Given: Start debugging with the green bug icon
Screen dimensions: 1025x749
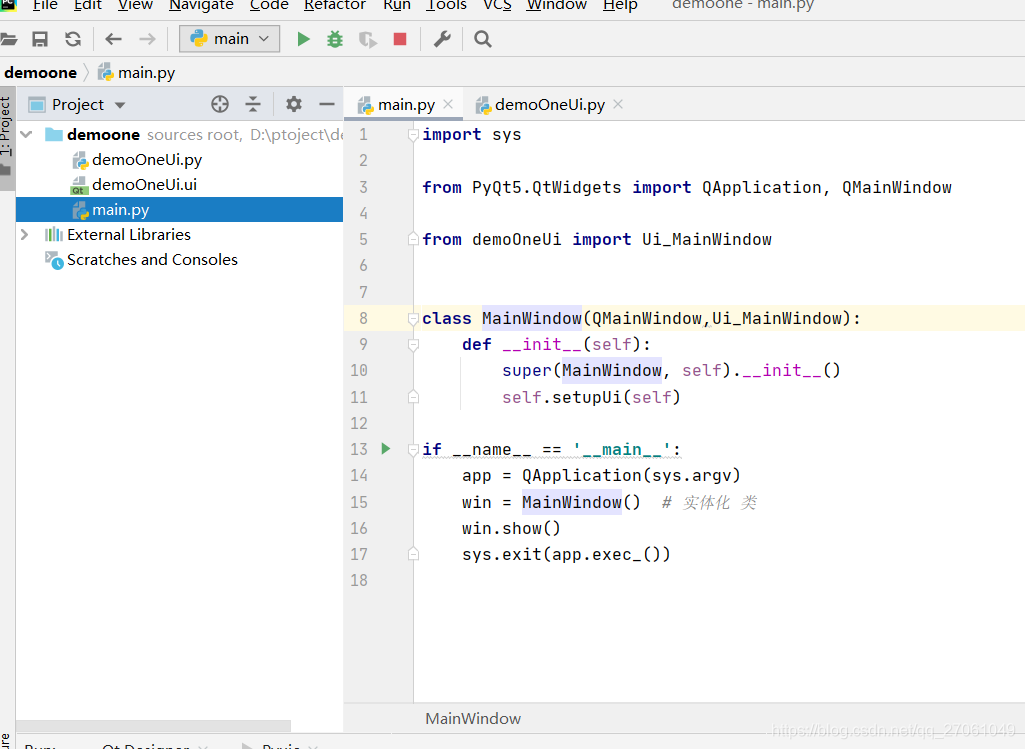Looking at the screenshot, I should pyautogui.click(x=335, y=39).
